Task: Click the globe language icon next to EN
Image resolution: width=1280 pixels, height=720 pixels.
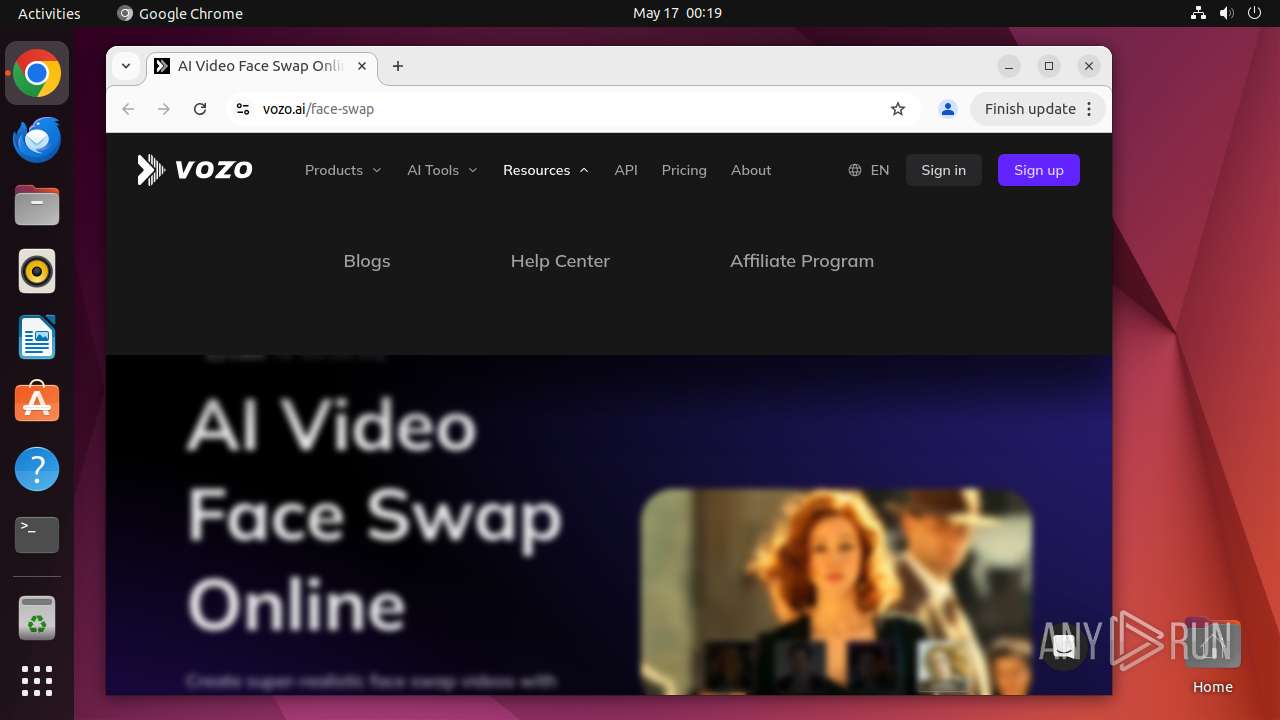Action: (855, 170)
